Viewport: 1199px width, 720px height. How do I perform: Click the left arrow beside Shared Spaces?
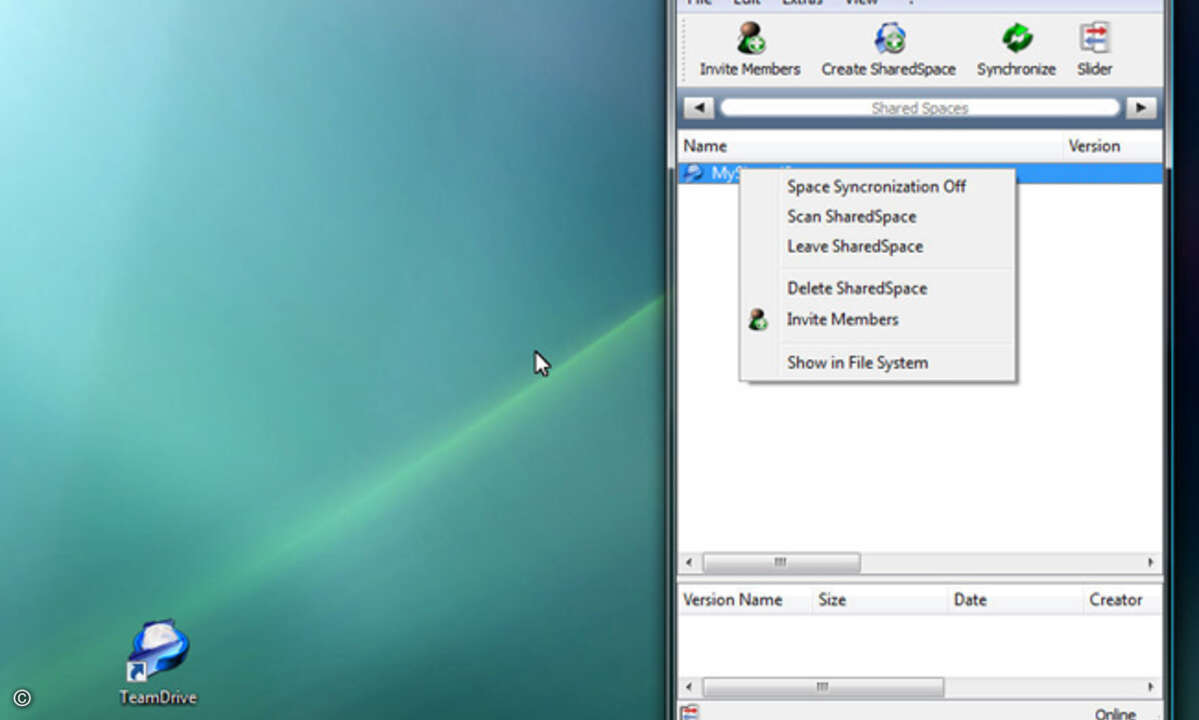[699, 108]
